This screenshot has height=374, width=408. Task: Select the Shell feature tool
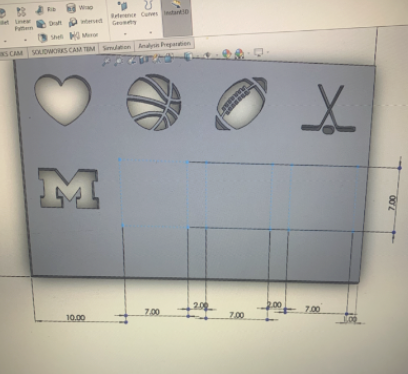pos(50,37)
